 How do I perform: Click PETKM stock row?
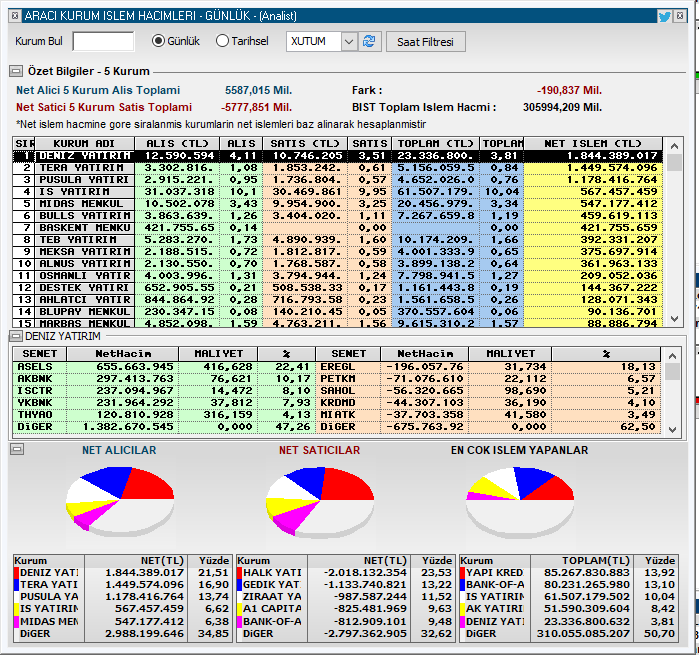click(488, 379)
